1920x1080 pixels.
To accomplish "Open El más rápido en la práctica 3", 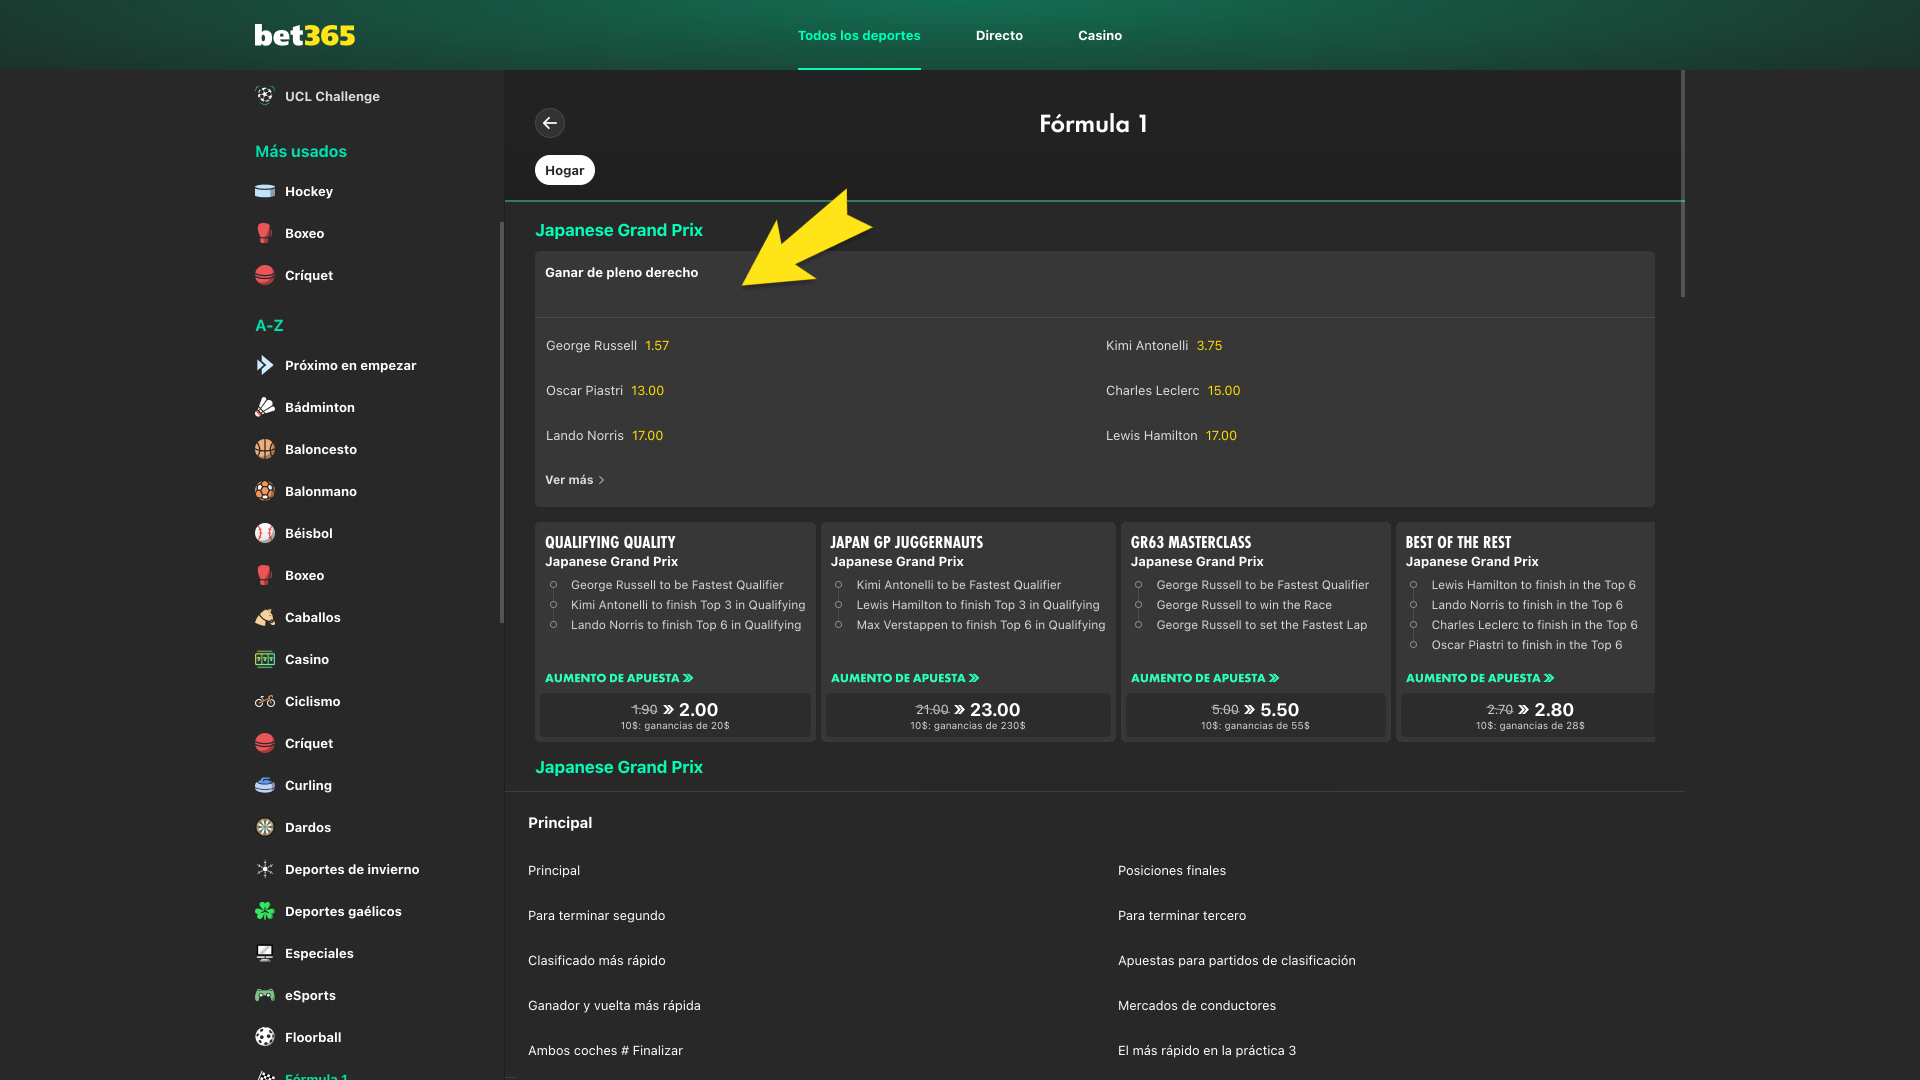I will click(x=1207, y=1050).
